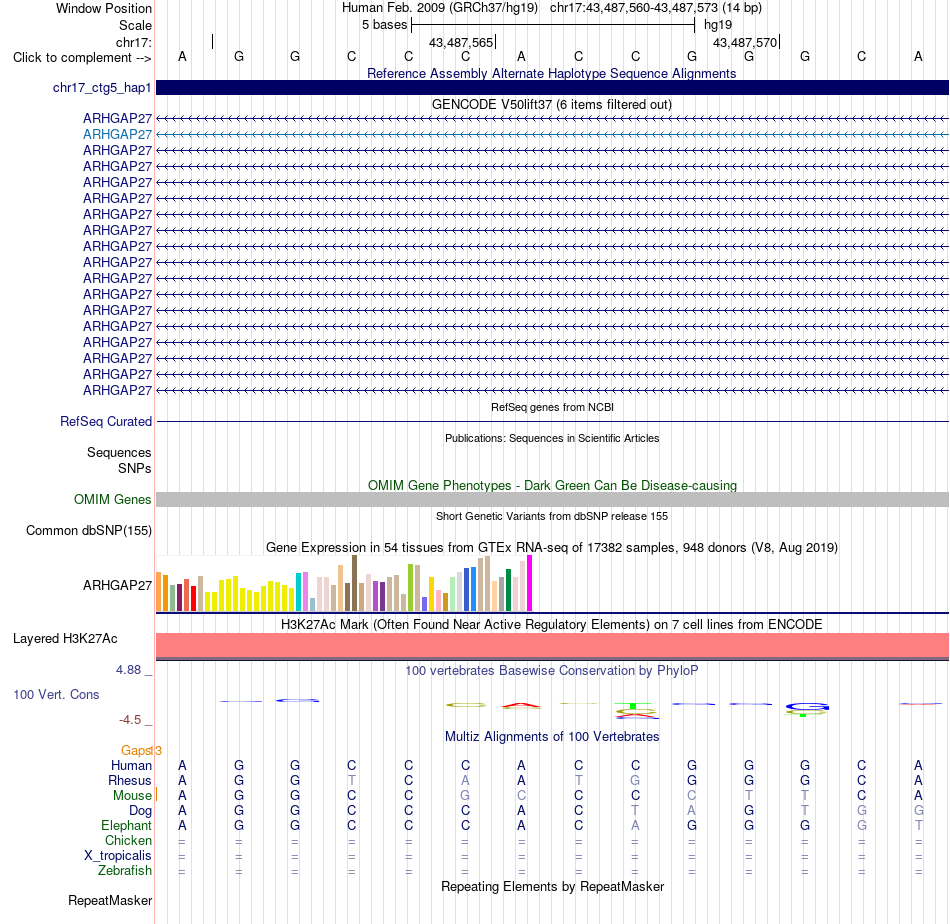Open the OMIM Gene Phenotypes track title
The image size is (950, 924).
[552, 485]
